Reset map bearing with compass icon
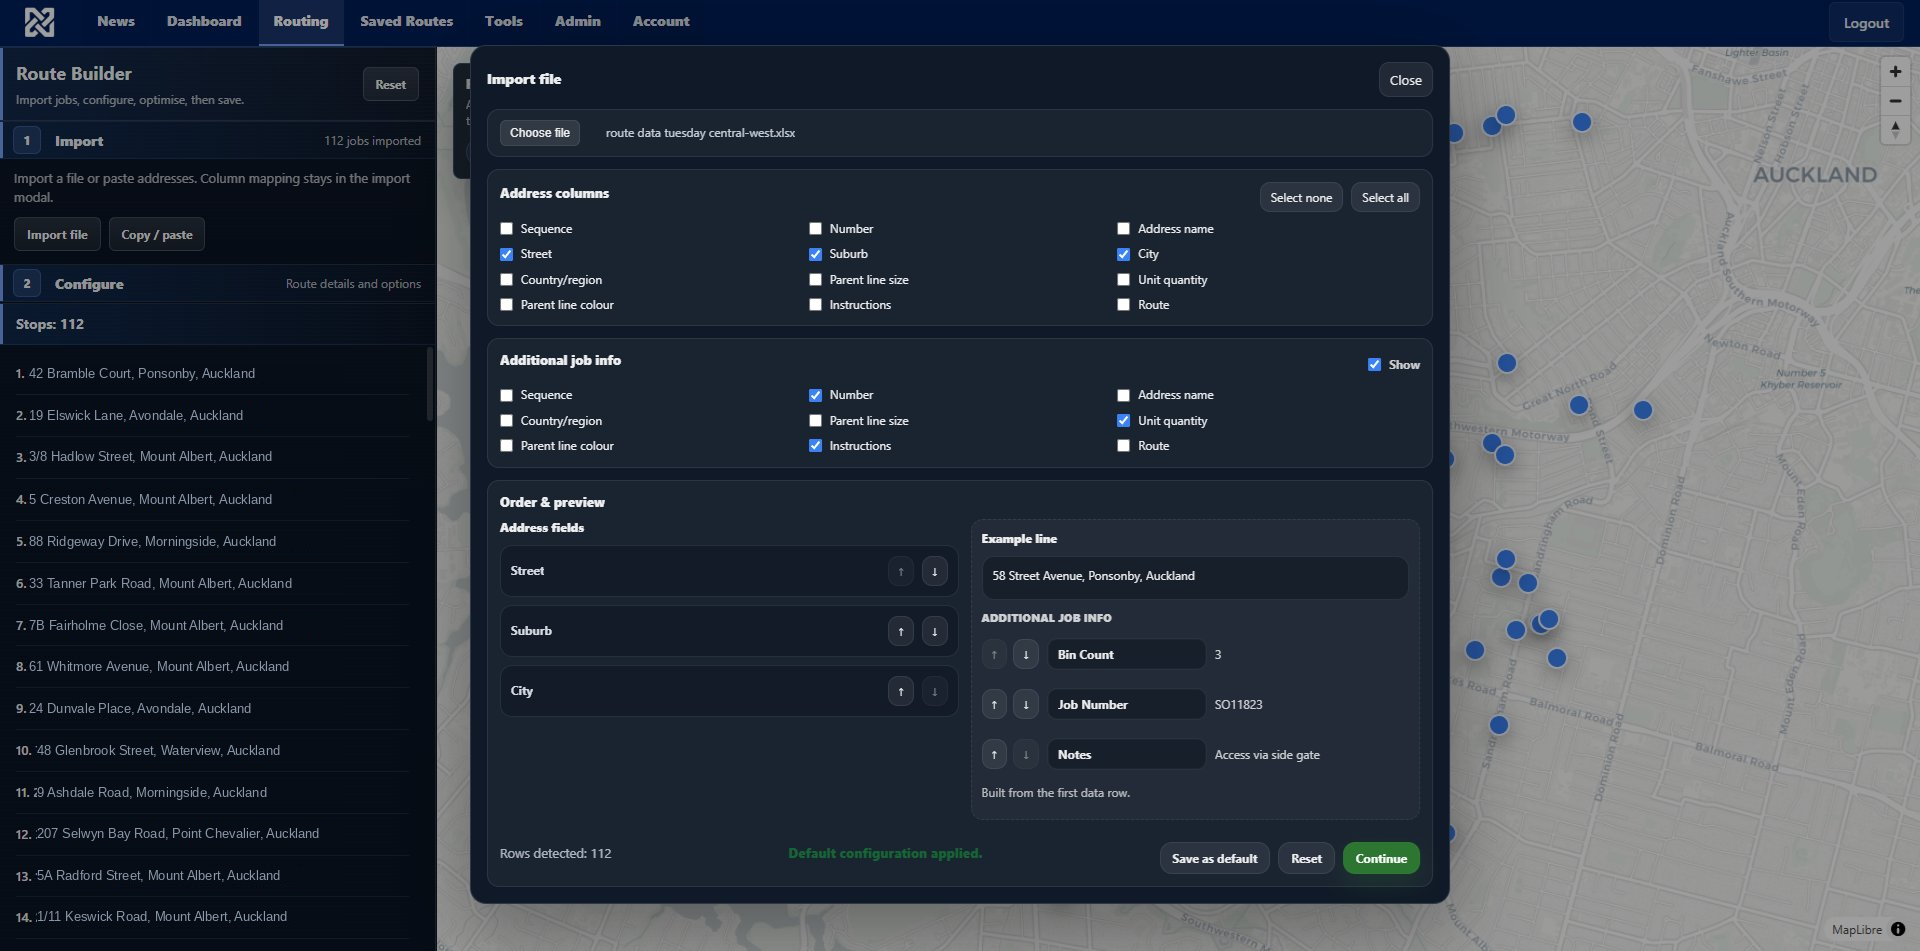The image size is (1920, 951). [x=1895, y=129]
